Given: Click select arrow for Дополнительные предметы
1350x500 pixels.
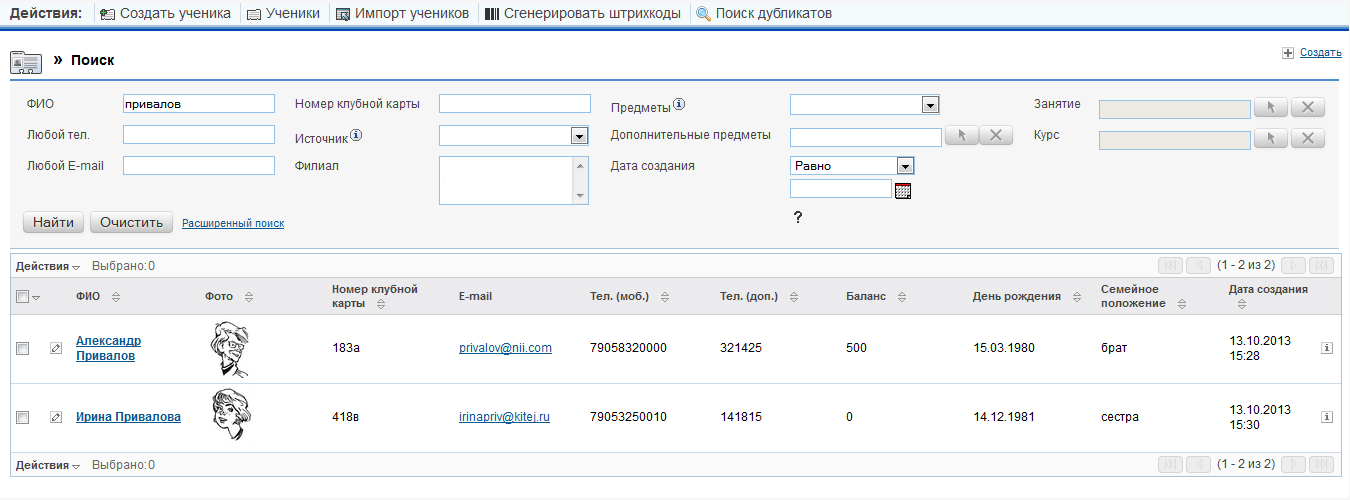Looking at the screenshot, I should pos(961,136).
